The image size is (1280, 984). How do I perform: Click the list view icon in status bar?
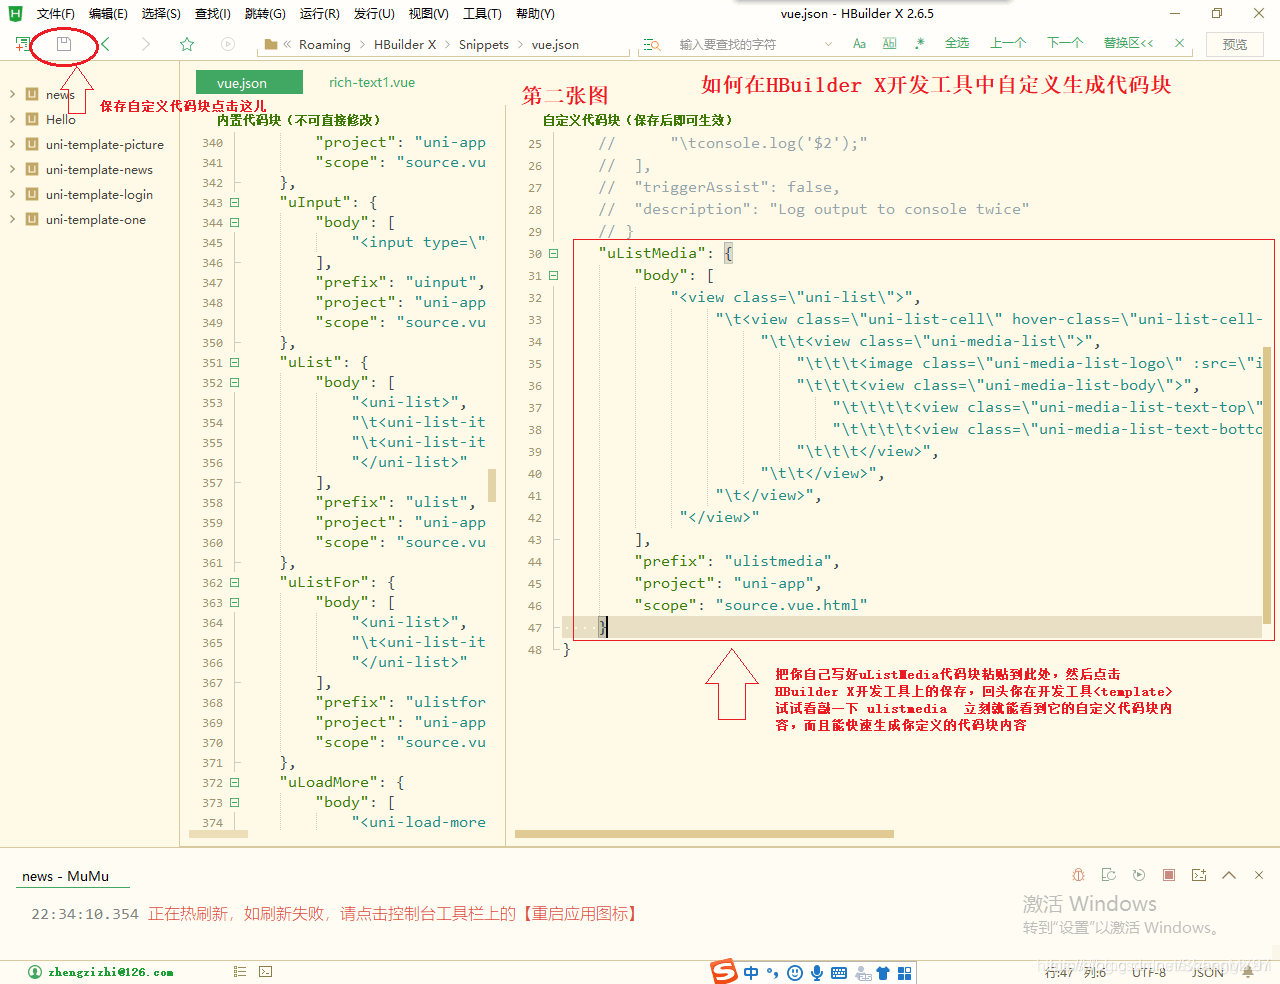(x=240, y=971)
